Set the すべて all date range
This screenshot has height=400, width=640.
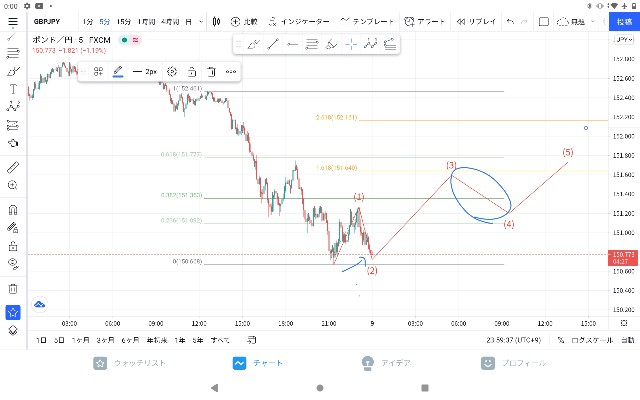tap(220, 340)
